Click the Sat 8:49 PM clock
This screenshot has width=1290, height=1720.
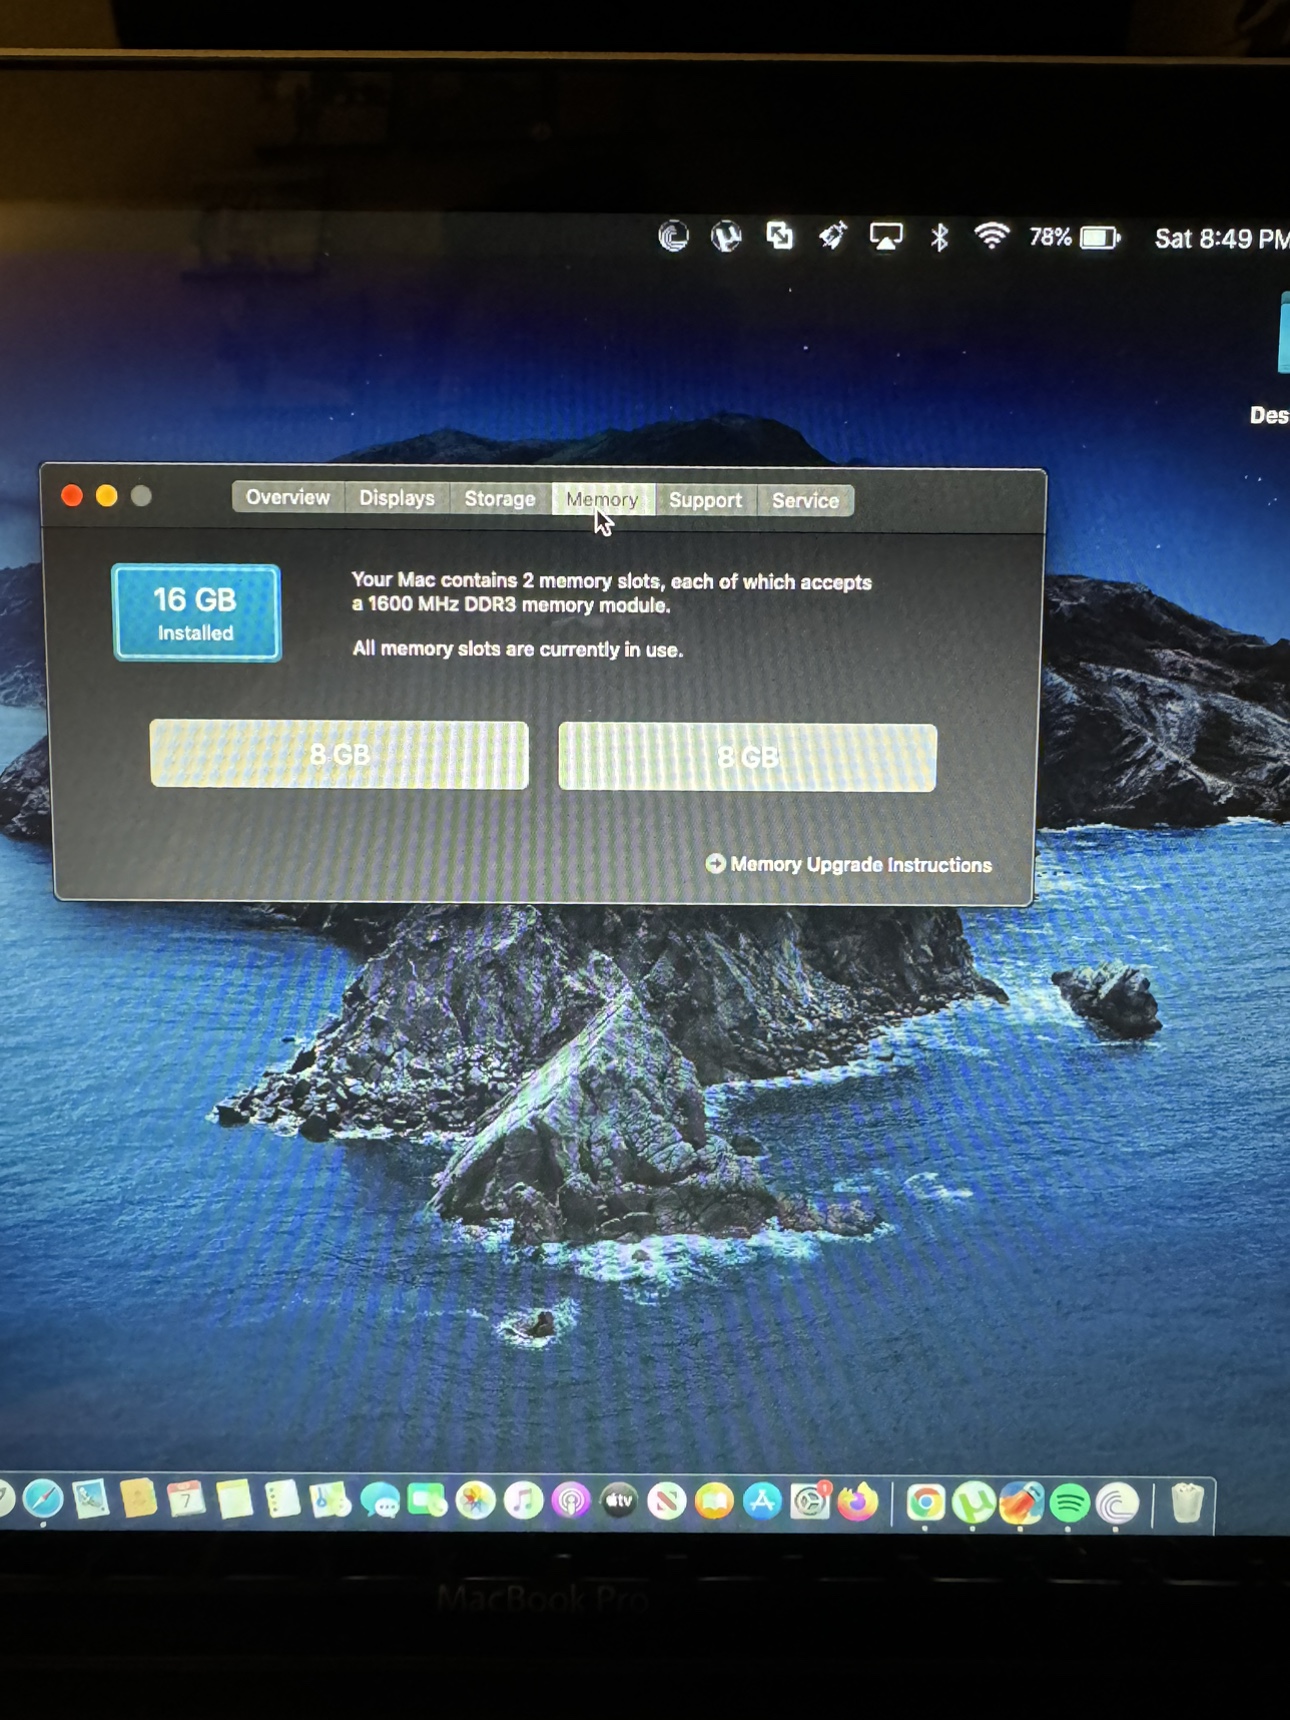tap(1222, 239)
